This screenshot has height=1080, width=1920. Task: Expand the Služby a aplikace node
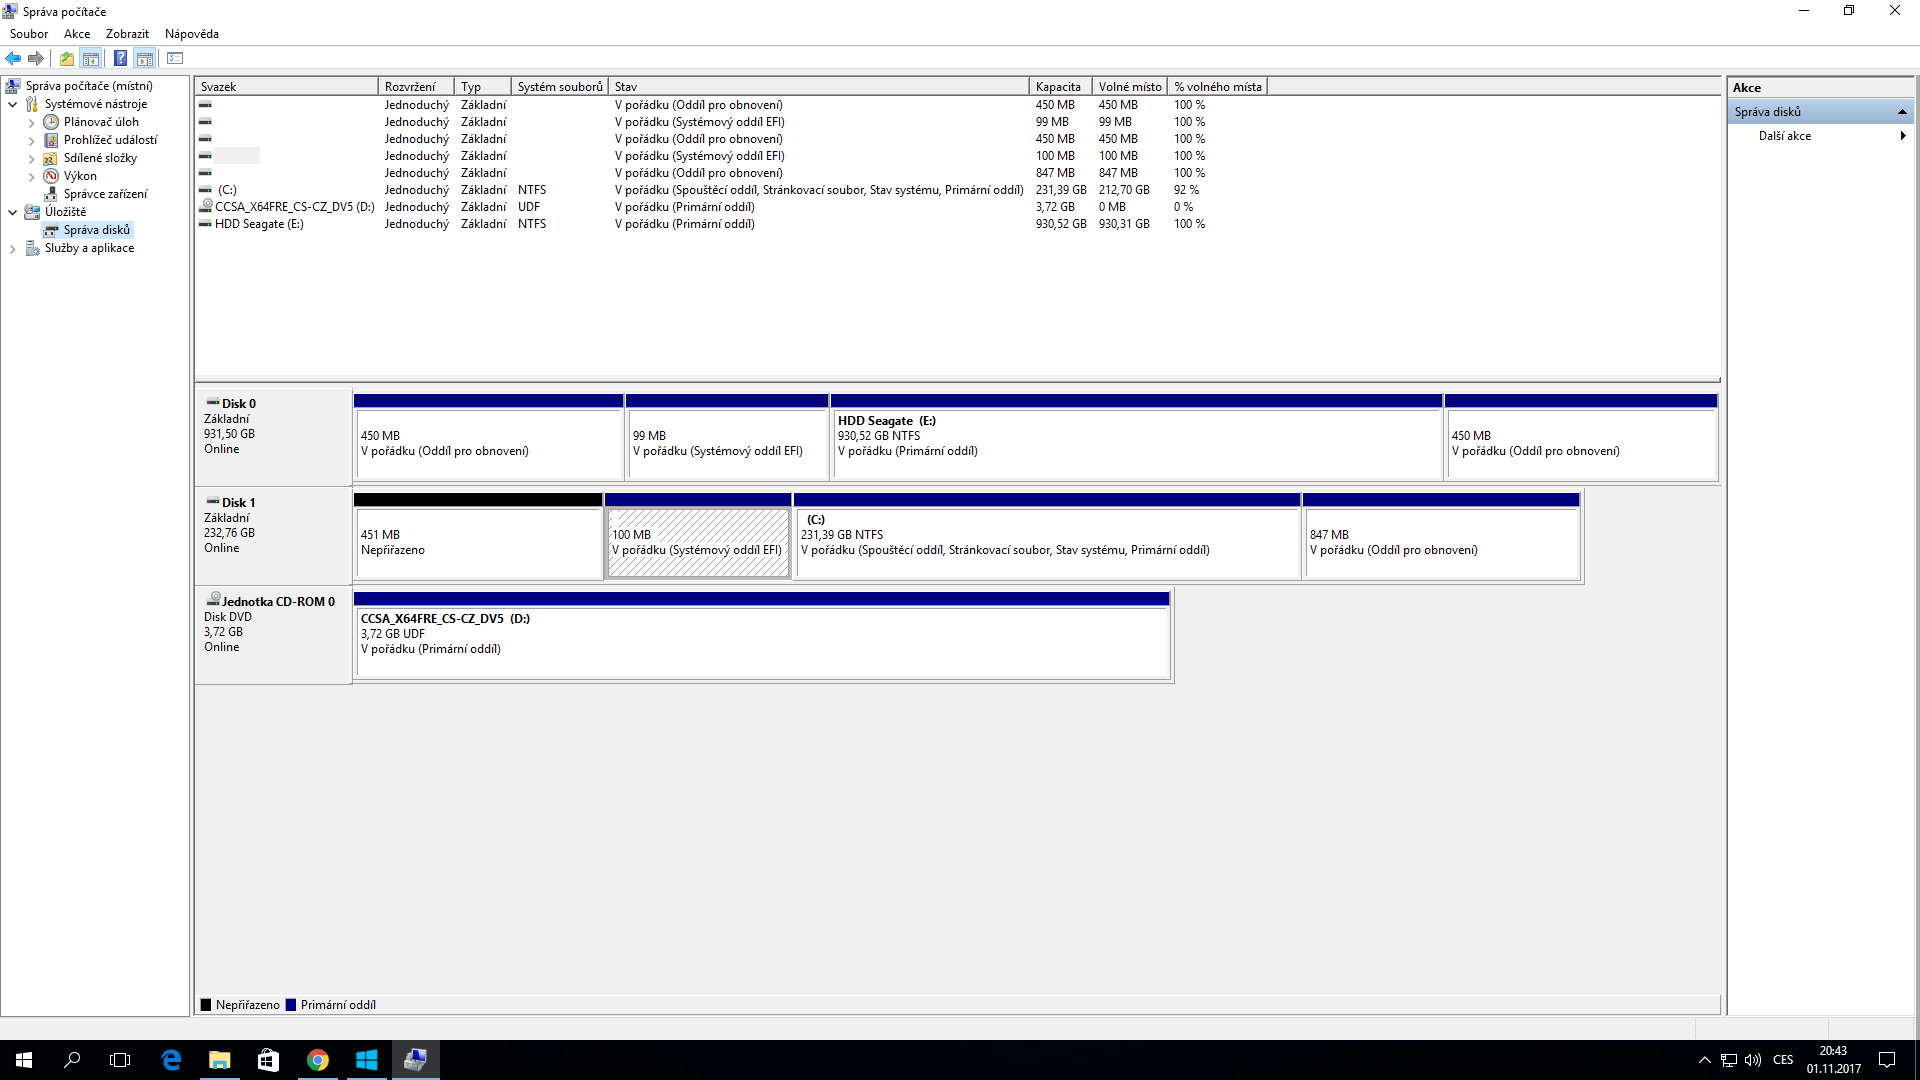click(12, 248)
